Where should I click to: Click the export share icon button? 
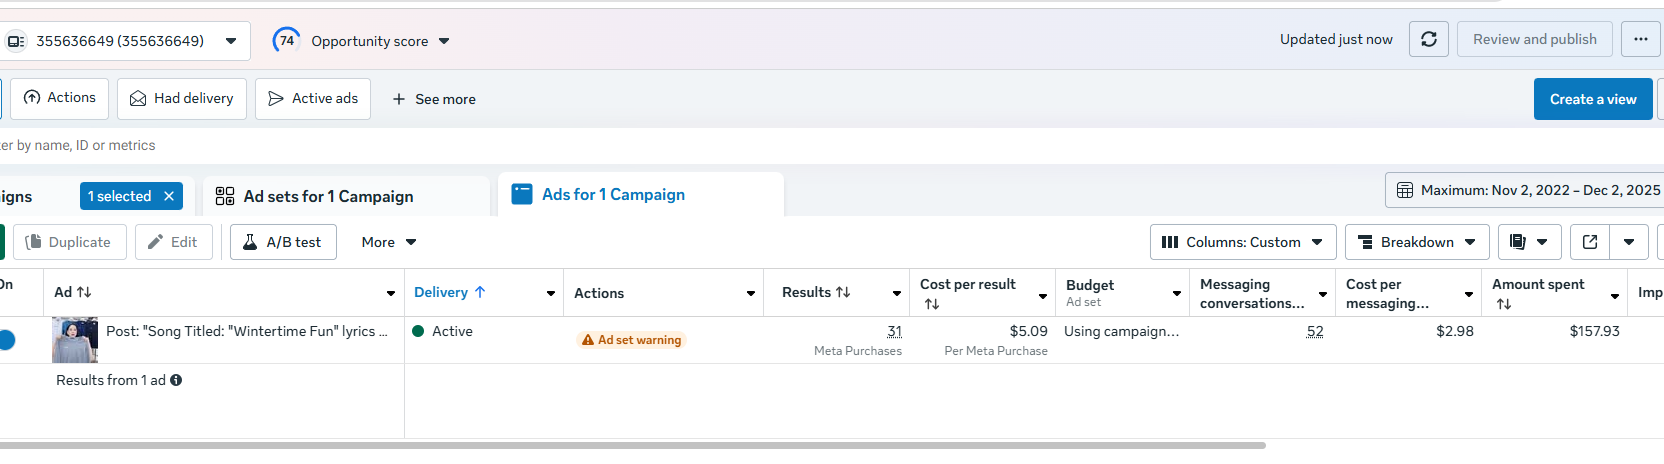(x=1590, y=242)
